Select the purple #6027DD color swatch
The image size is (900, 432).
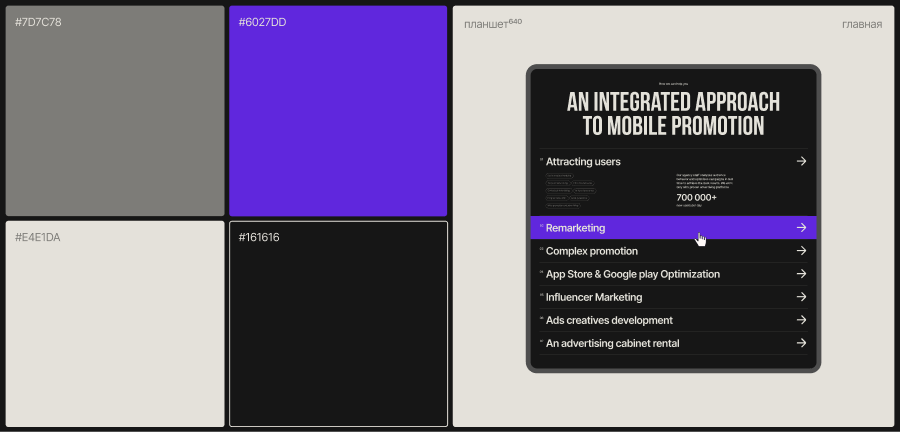(338, 111)
